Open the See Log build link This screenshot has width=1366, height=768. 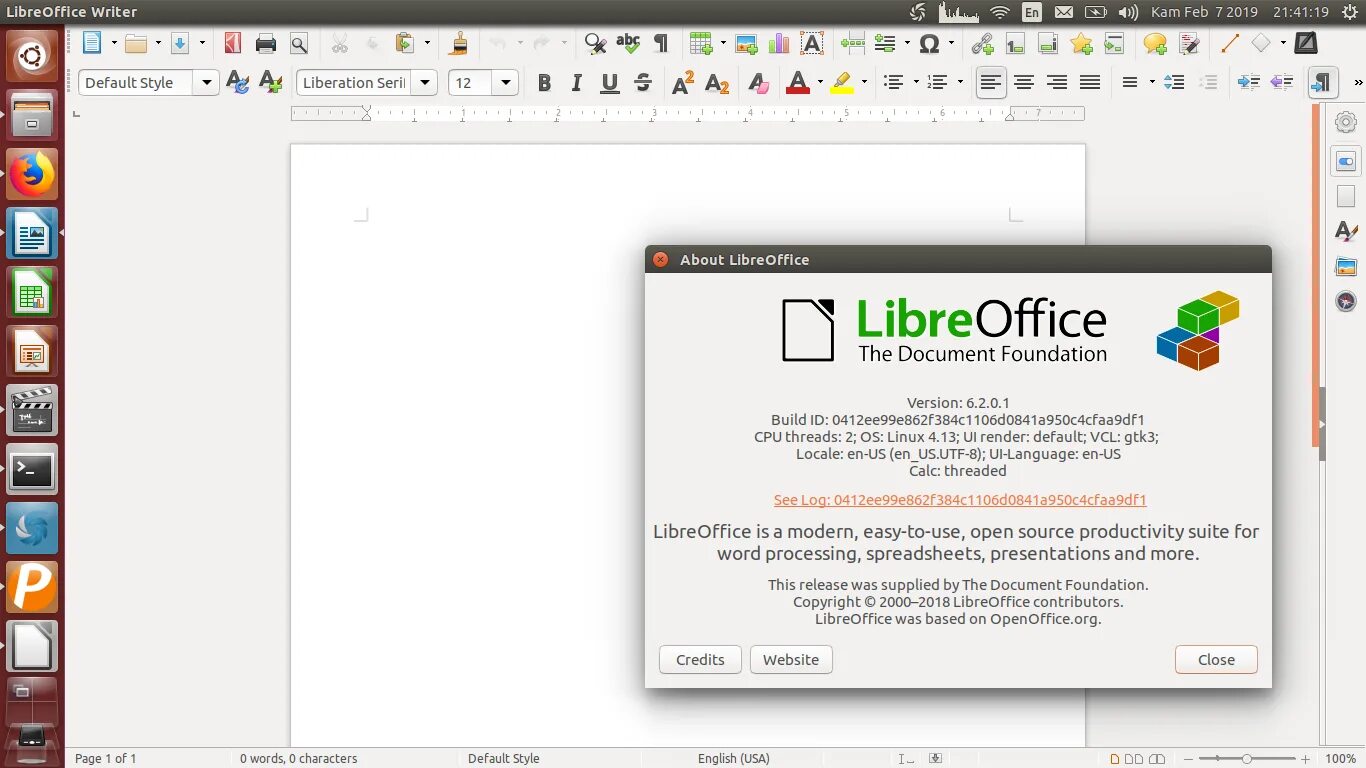(960, 500)
